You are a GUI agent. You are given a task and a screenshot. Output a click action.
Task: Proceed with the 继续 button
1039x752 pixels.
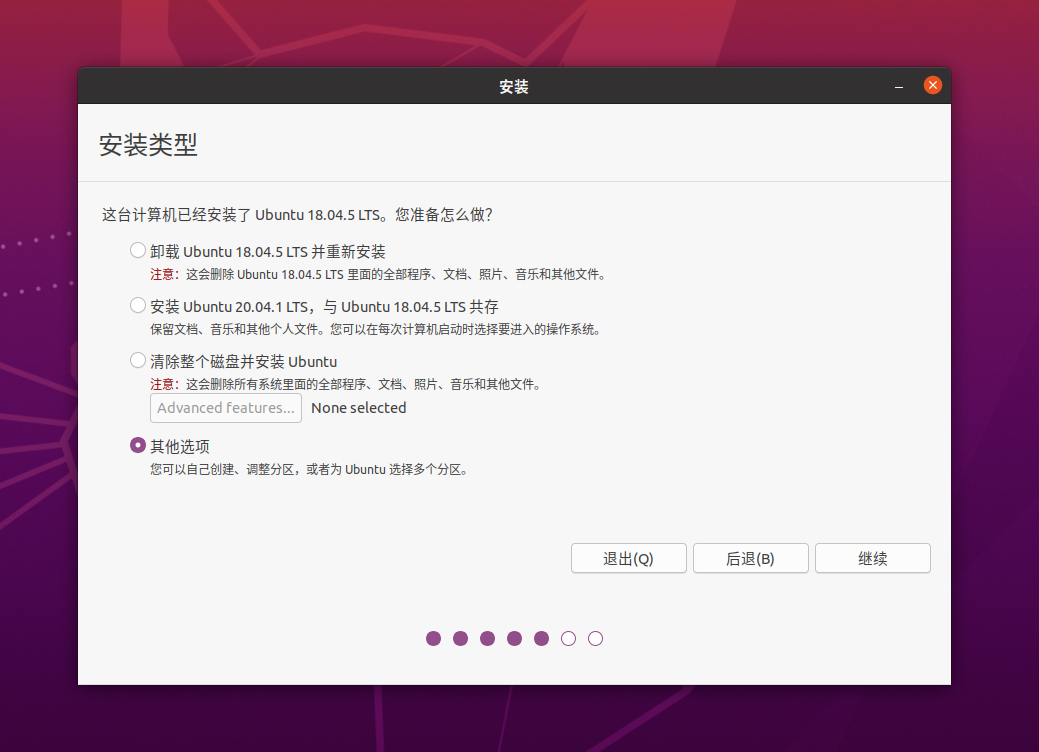point(873,559)
